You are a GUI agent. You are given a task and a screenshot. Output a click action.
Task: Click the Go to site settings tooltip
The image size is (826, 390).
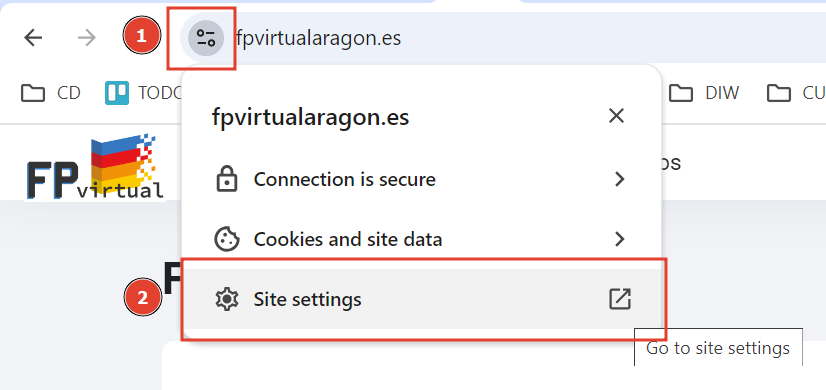point(718,348)
